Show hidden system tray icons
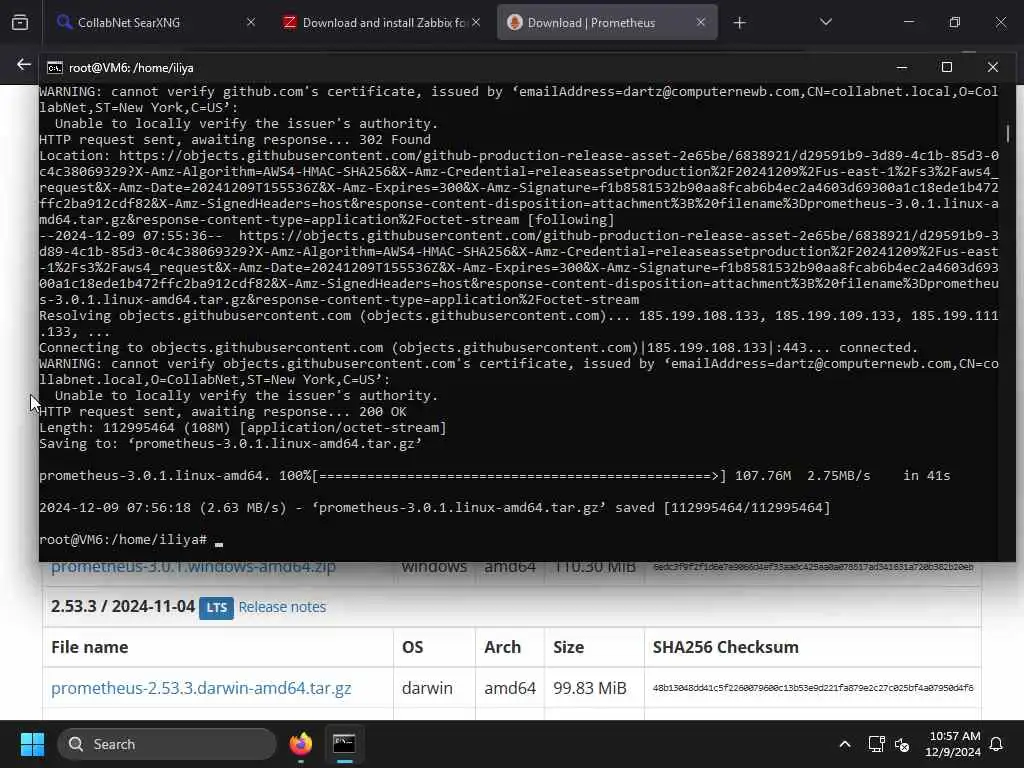Screen dimensions: 1024x768 click(844, 744)
